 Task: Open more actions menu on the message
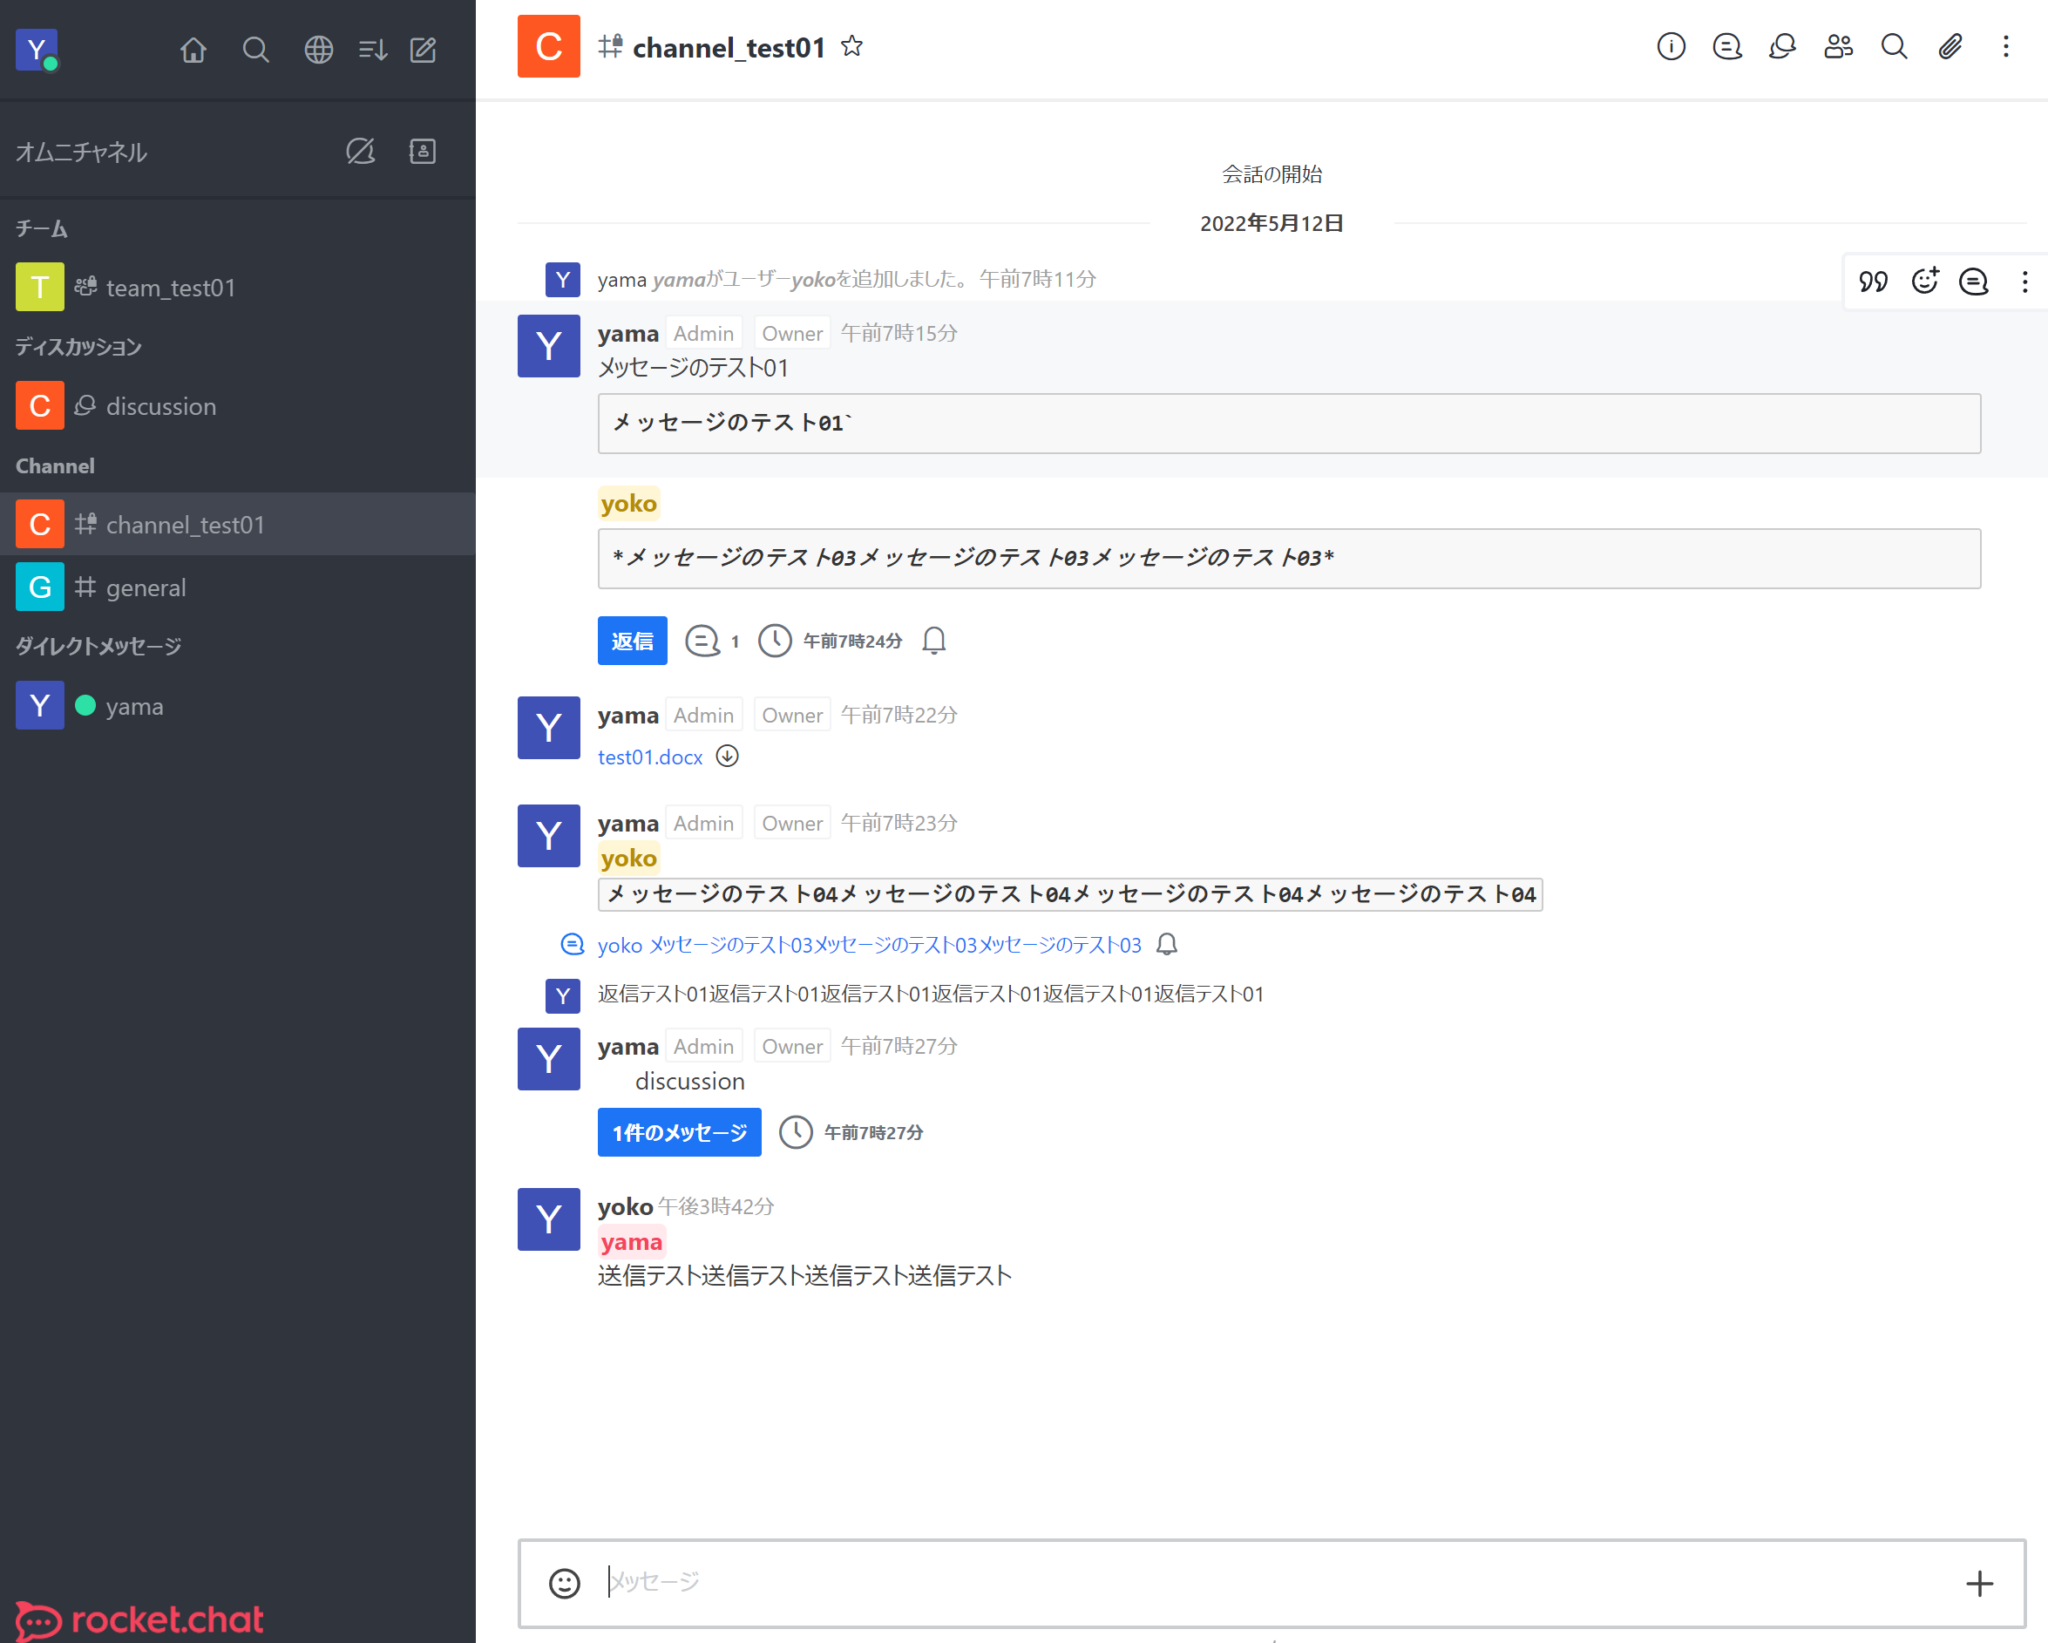tap(2025, 282)
